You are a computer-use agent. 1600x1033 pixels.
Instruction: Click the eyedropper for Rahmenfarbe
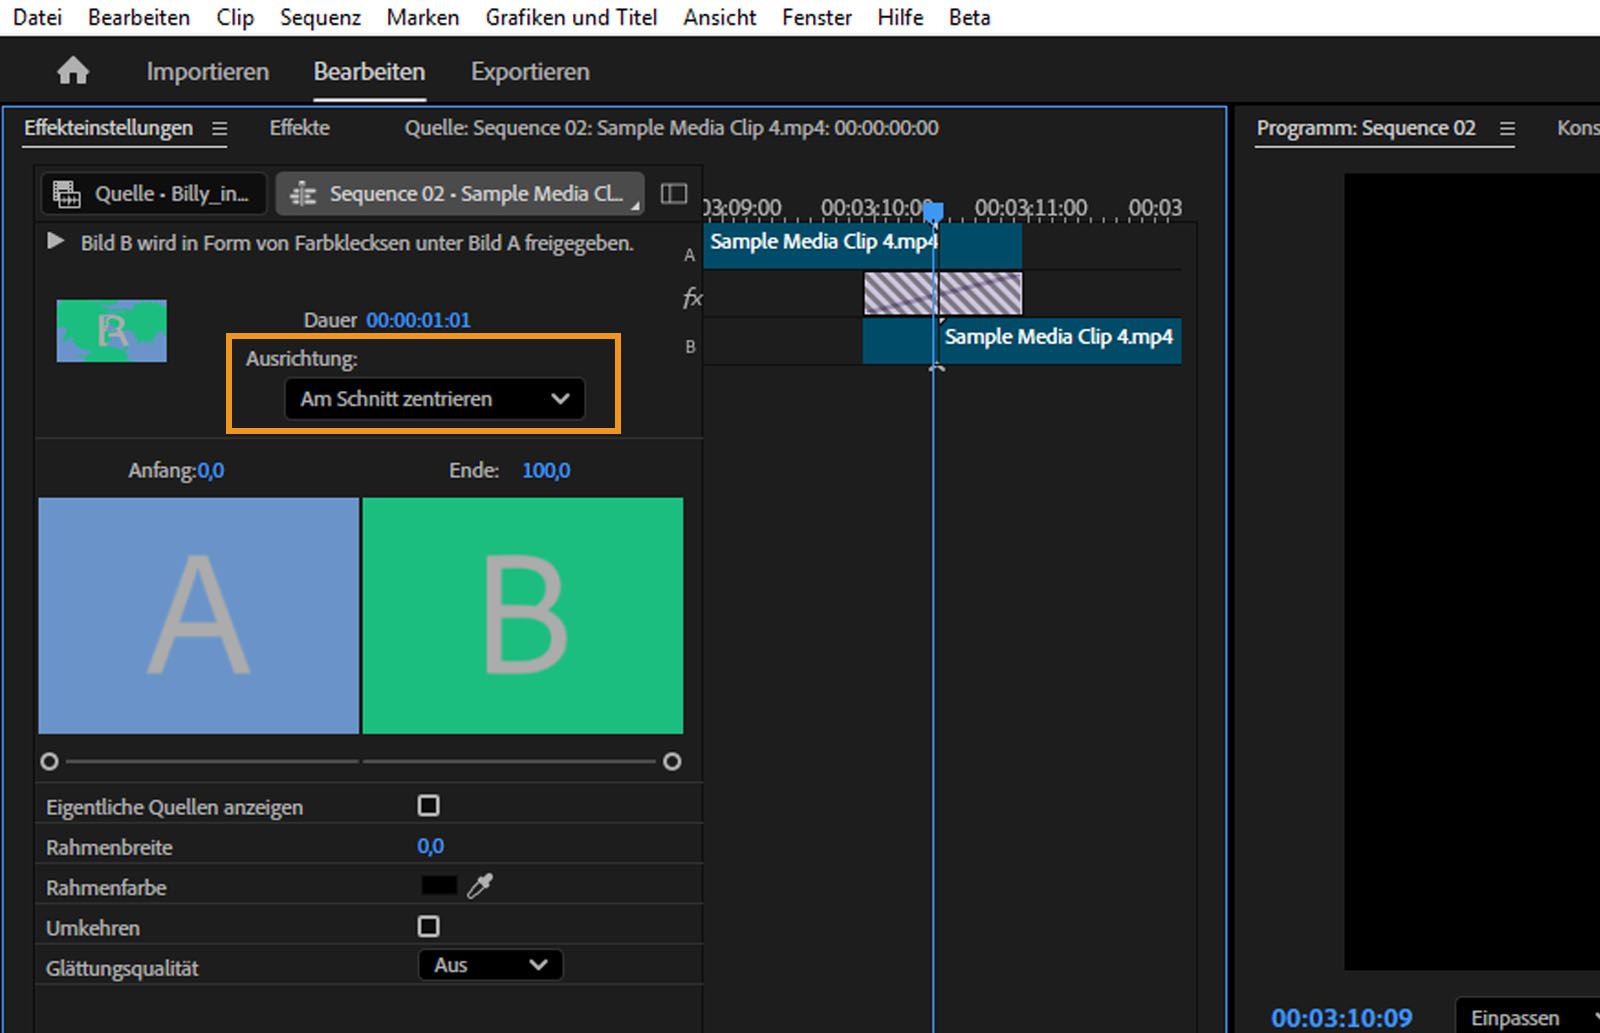point(480,886)
